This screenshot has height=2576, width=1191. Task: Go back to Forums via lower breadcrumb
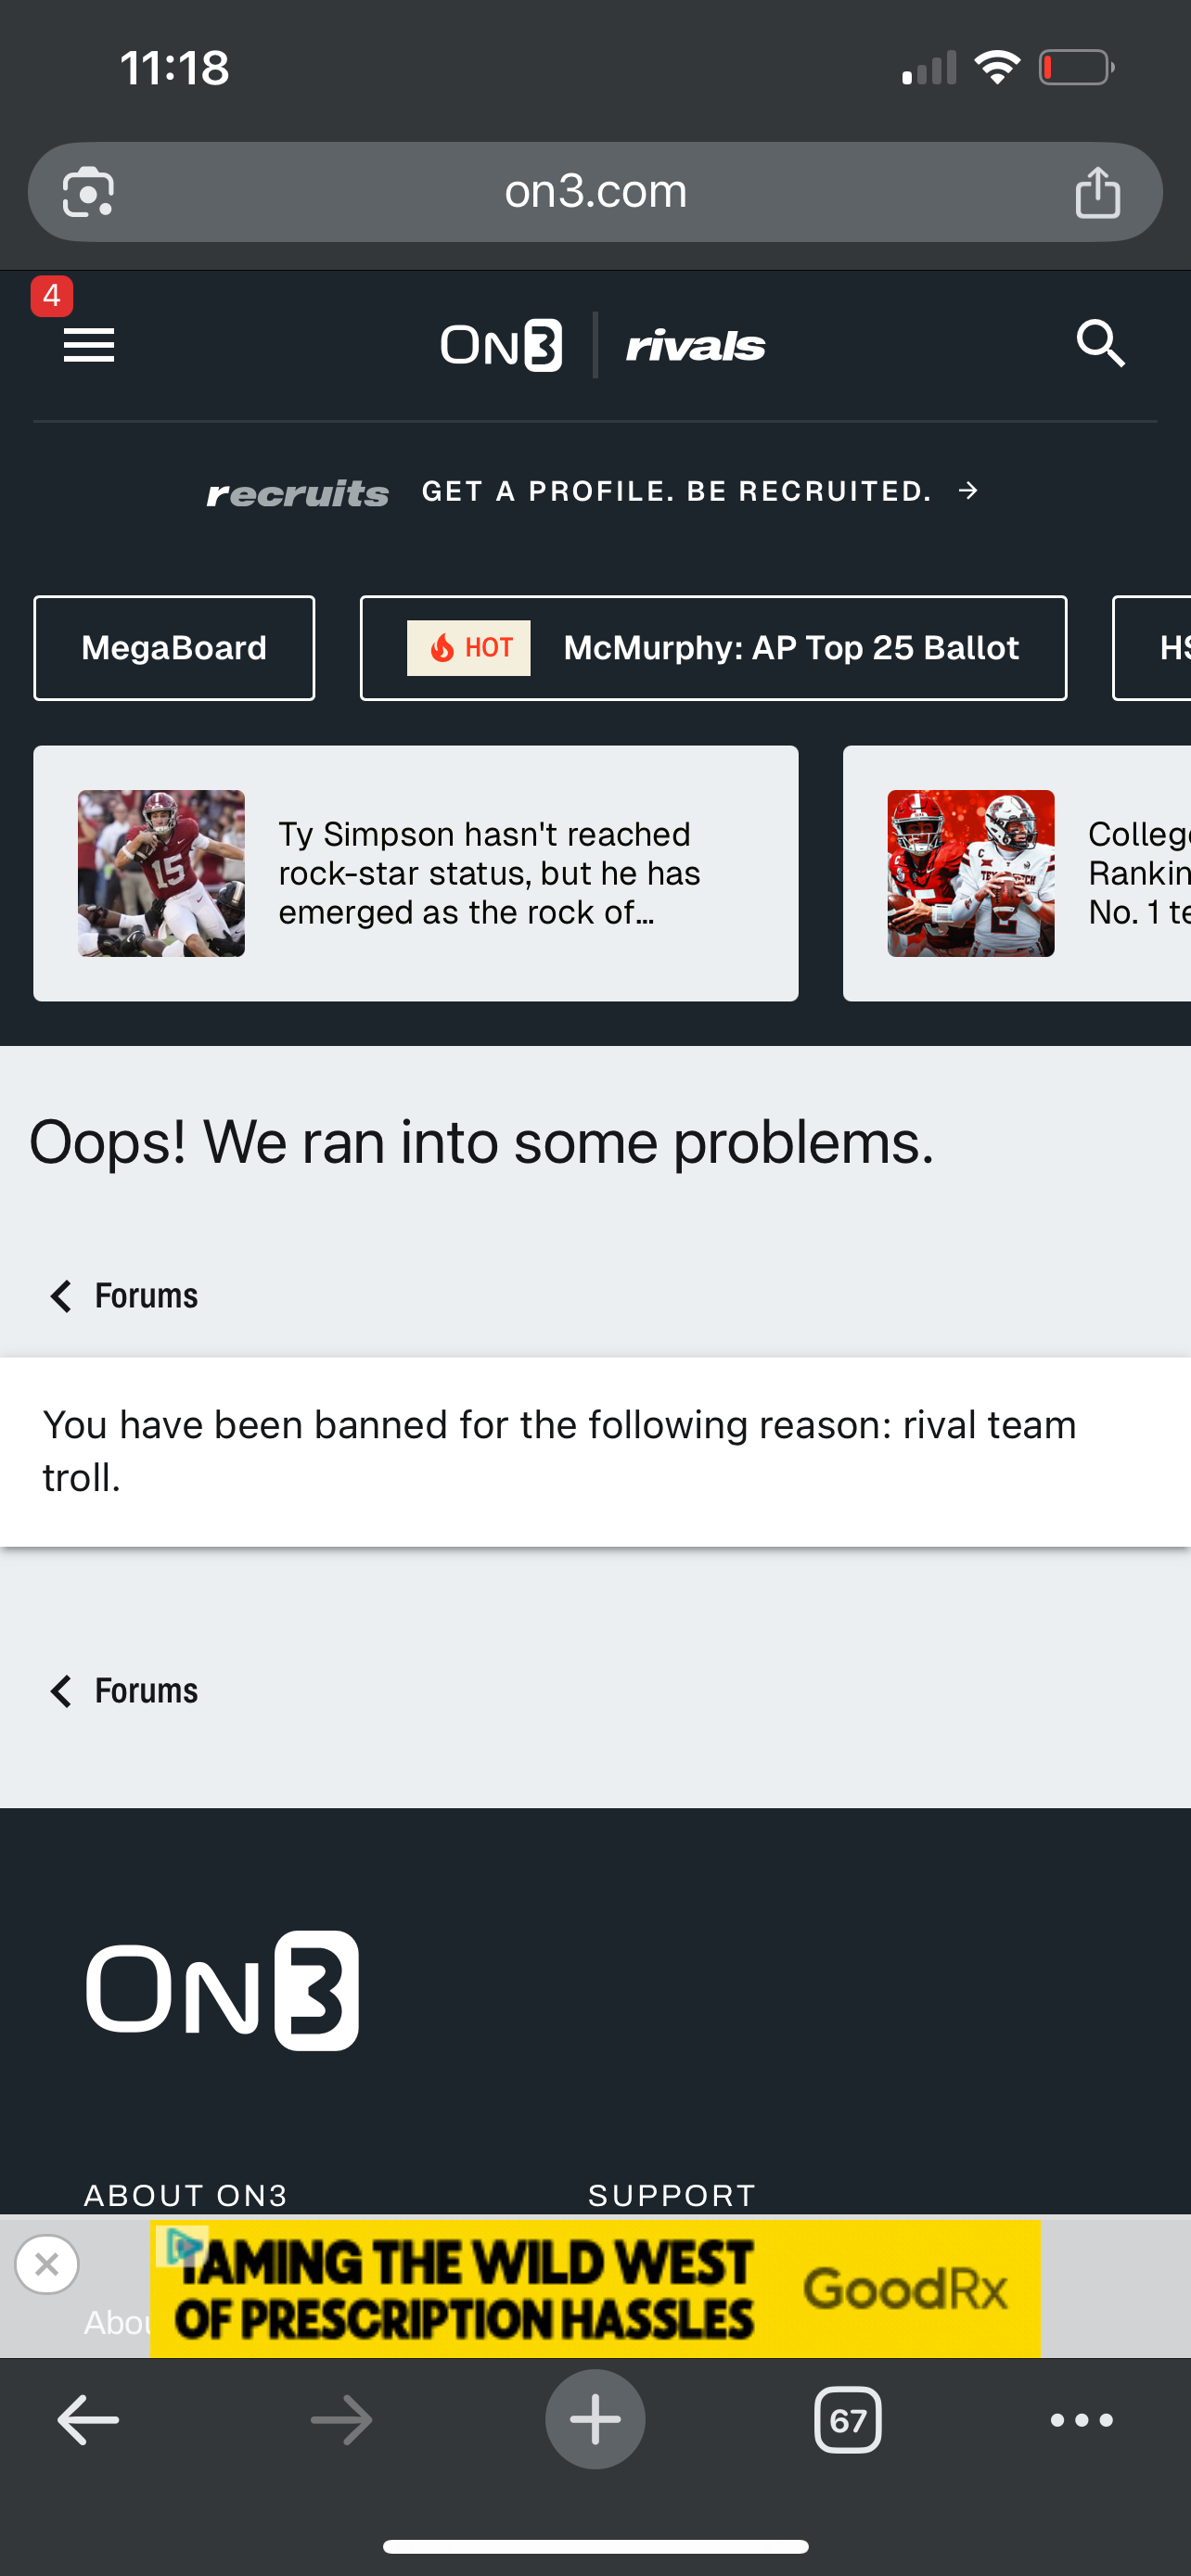coord(124,1691)
